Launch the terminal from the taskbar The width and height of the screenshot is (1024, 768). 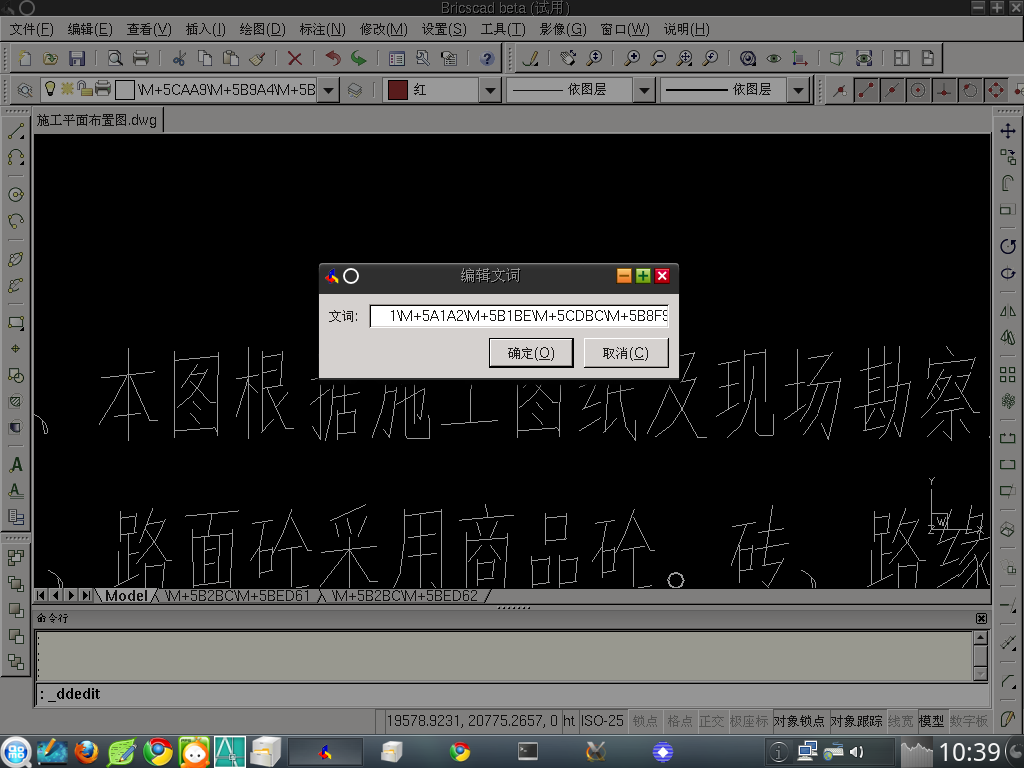(x=528, y=752)
